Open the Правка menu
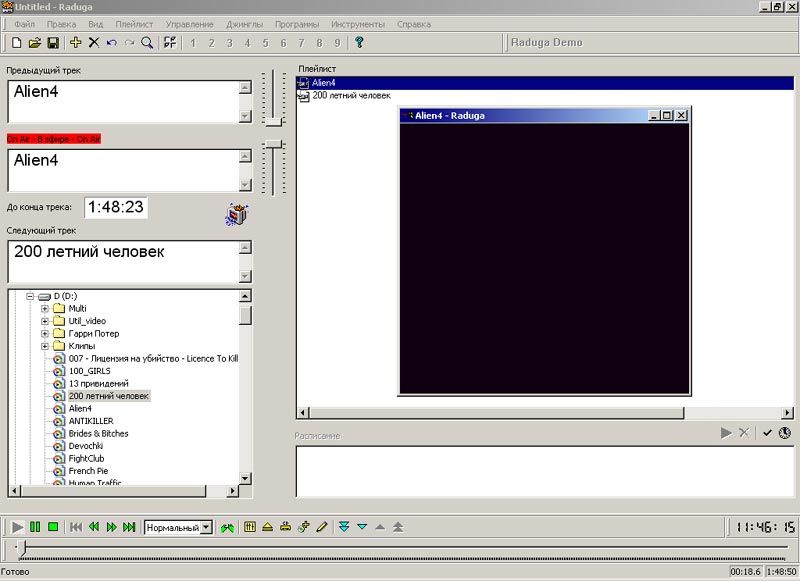This screenshot has width=800, height=581. point(61,24)
